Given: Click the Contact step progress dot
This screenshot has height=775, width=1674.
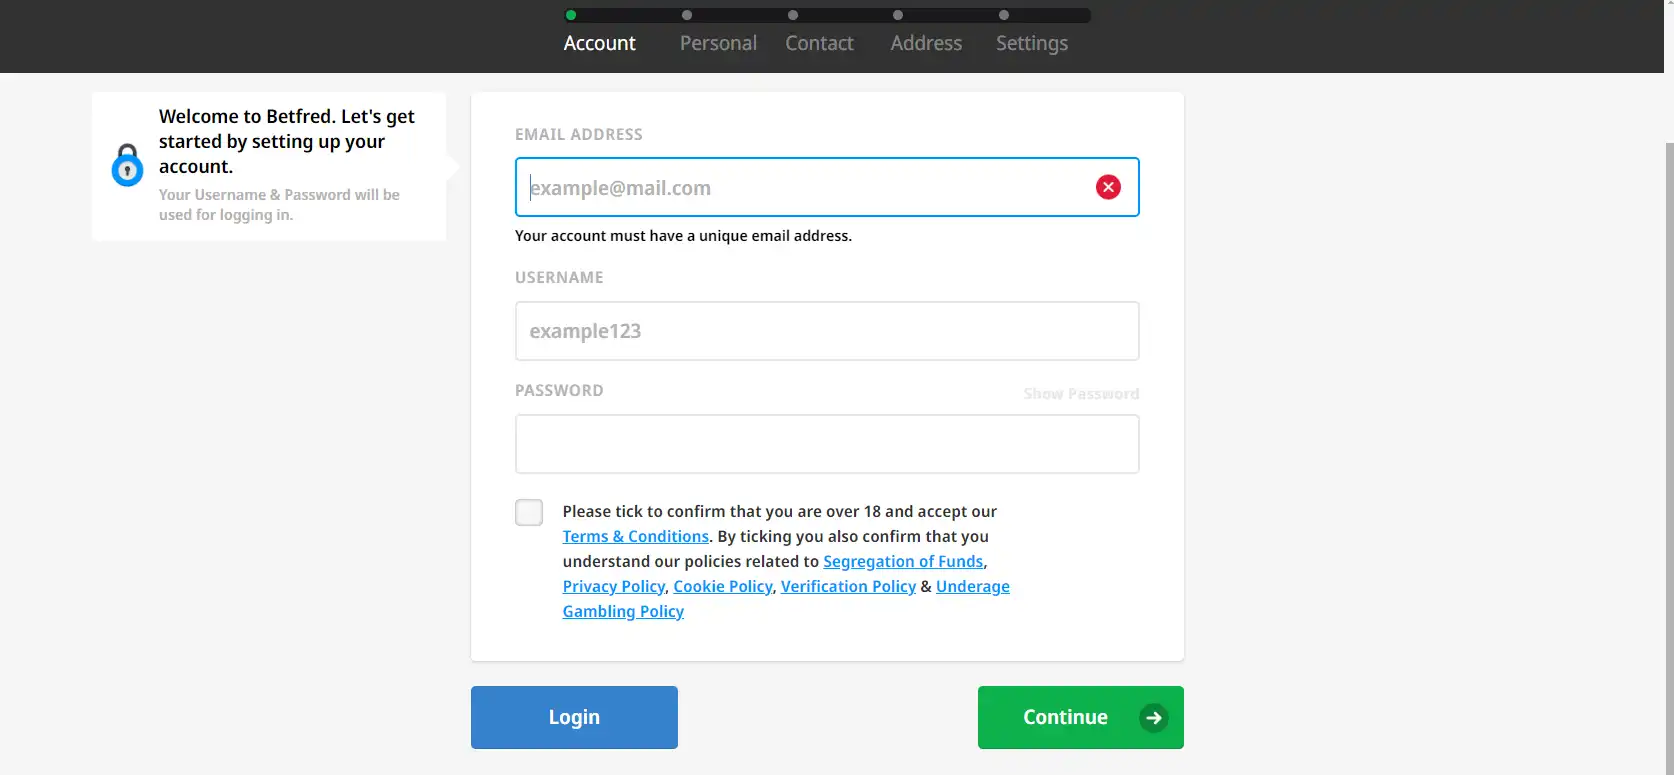Looking at the screenshot, I should [793, 15].
